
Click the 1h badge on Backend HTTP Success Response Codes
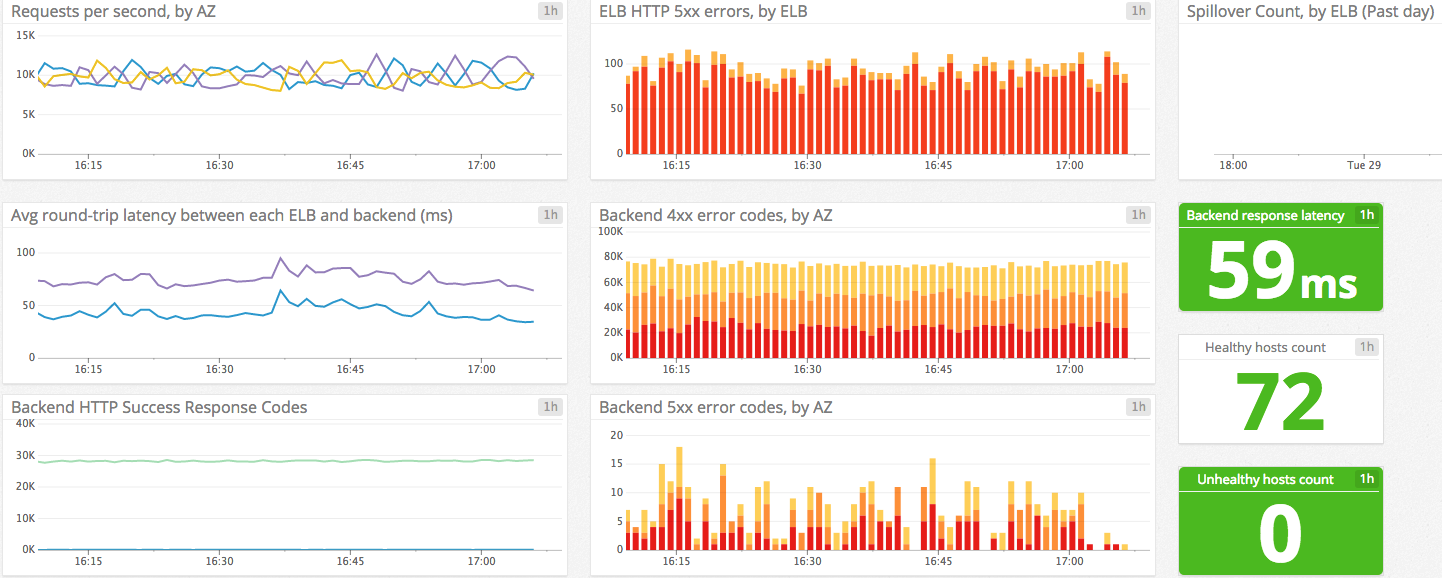548,407
